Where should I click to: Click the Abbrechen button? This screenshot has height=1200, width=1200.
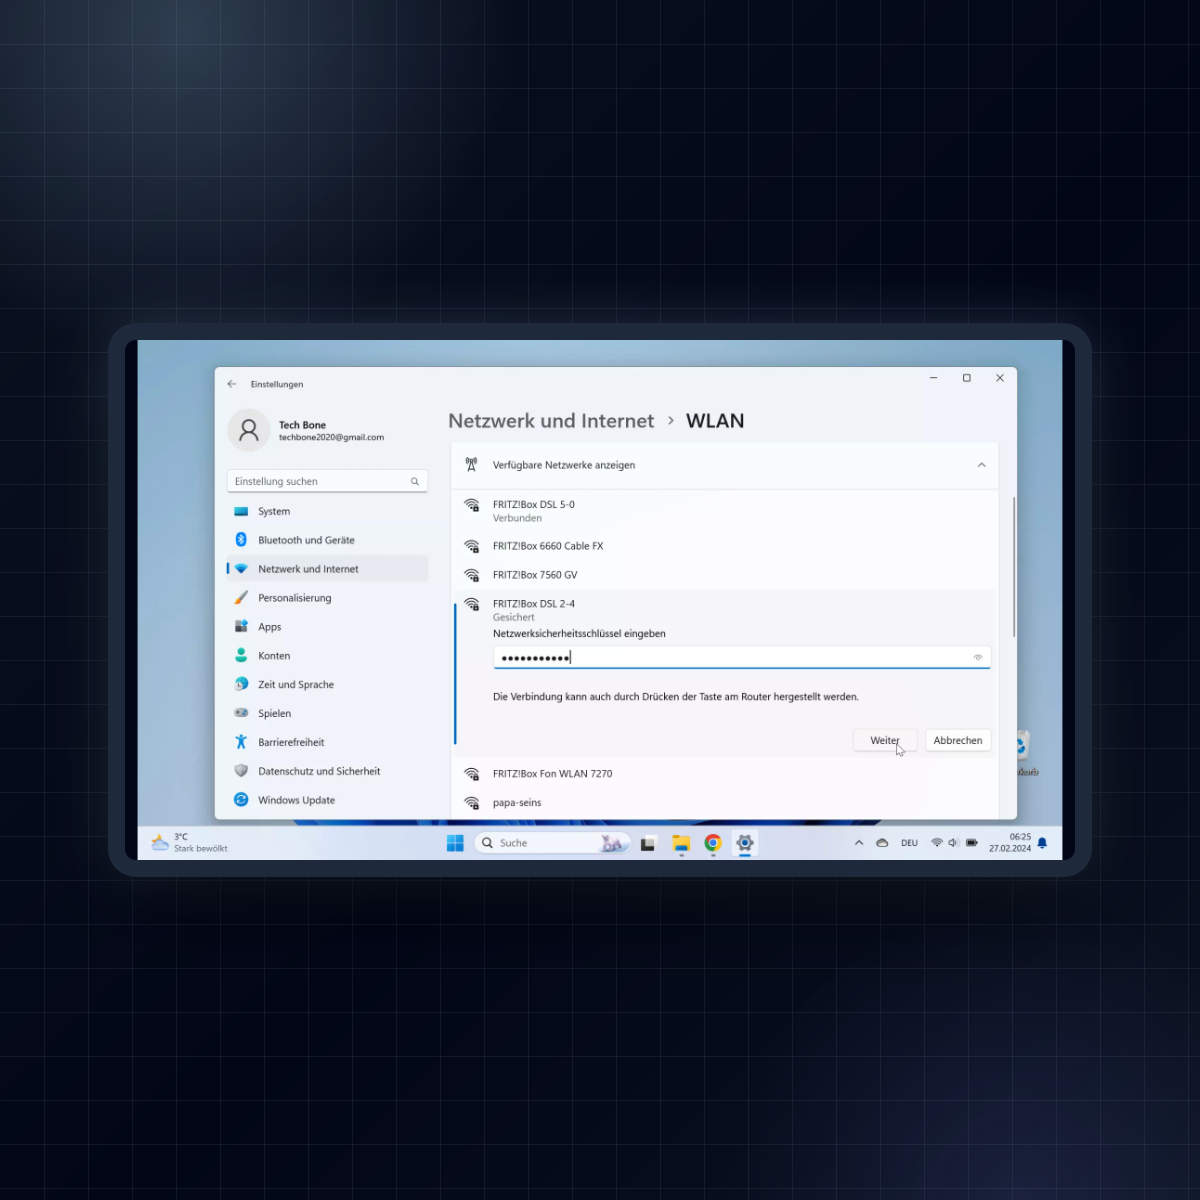click(x=958, y=741)
